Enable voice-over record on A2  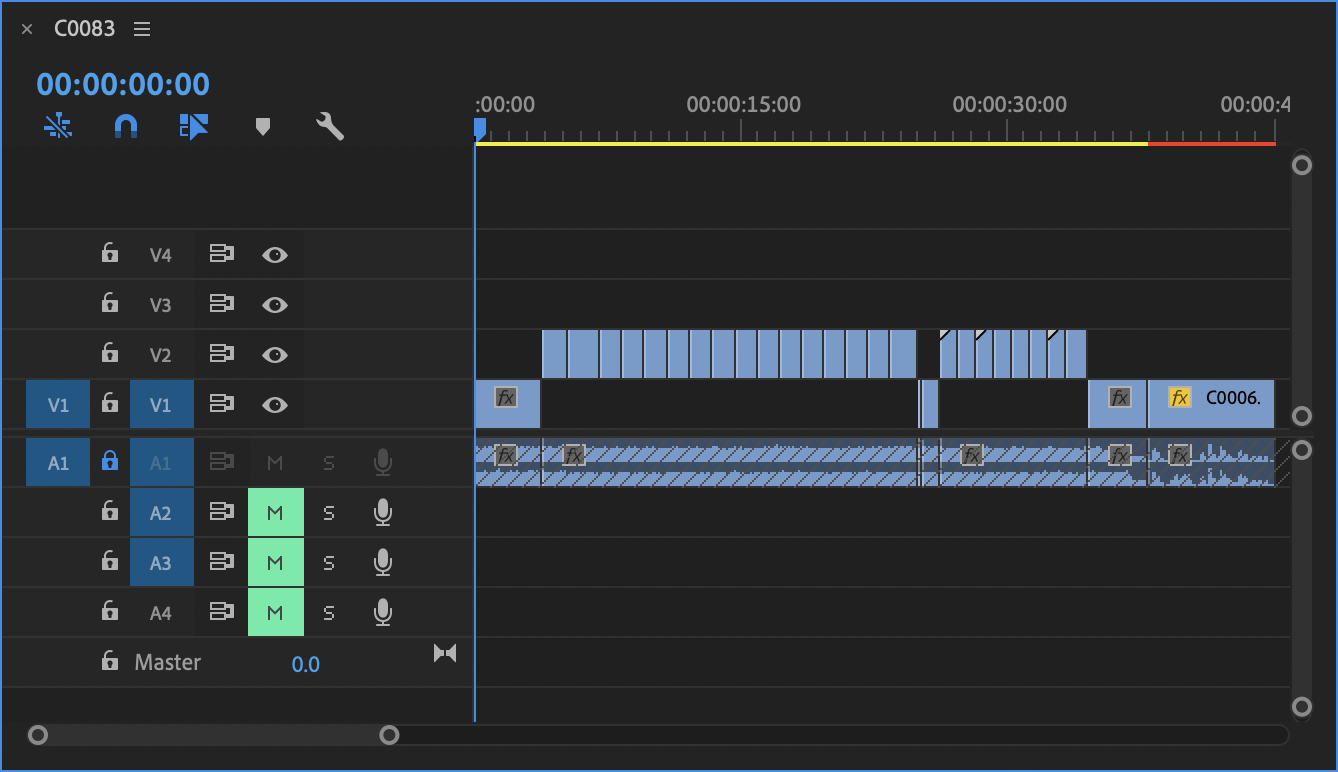point(382,513)
